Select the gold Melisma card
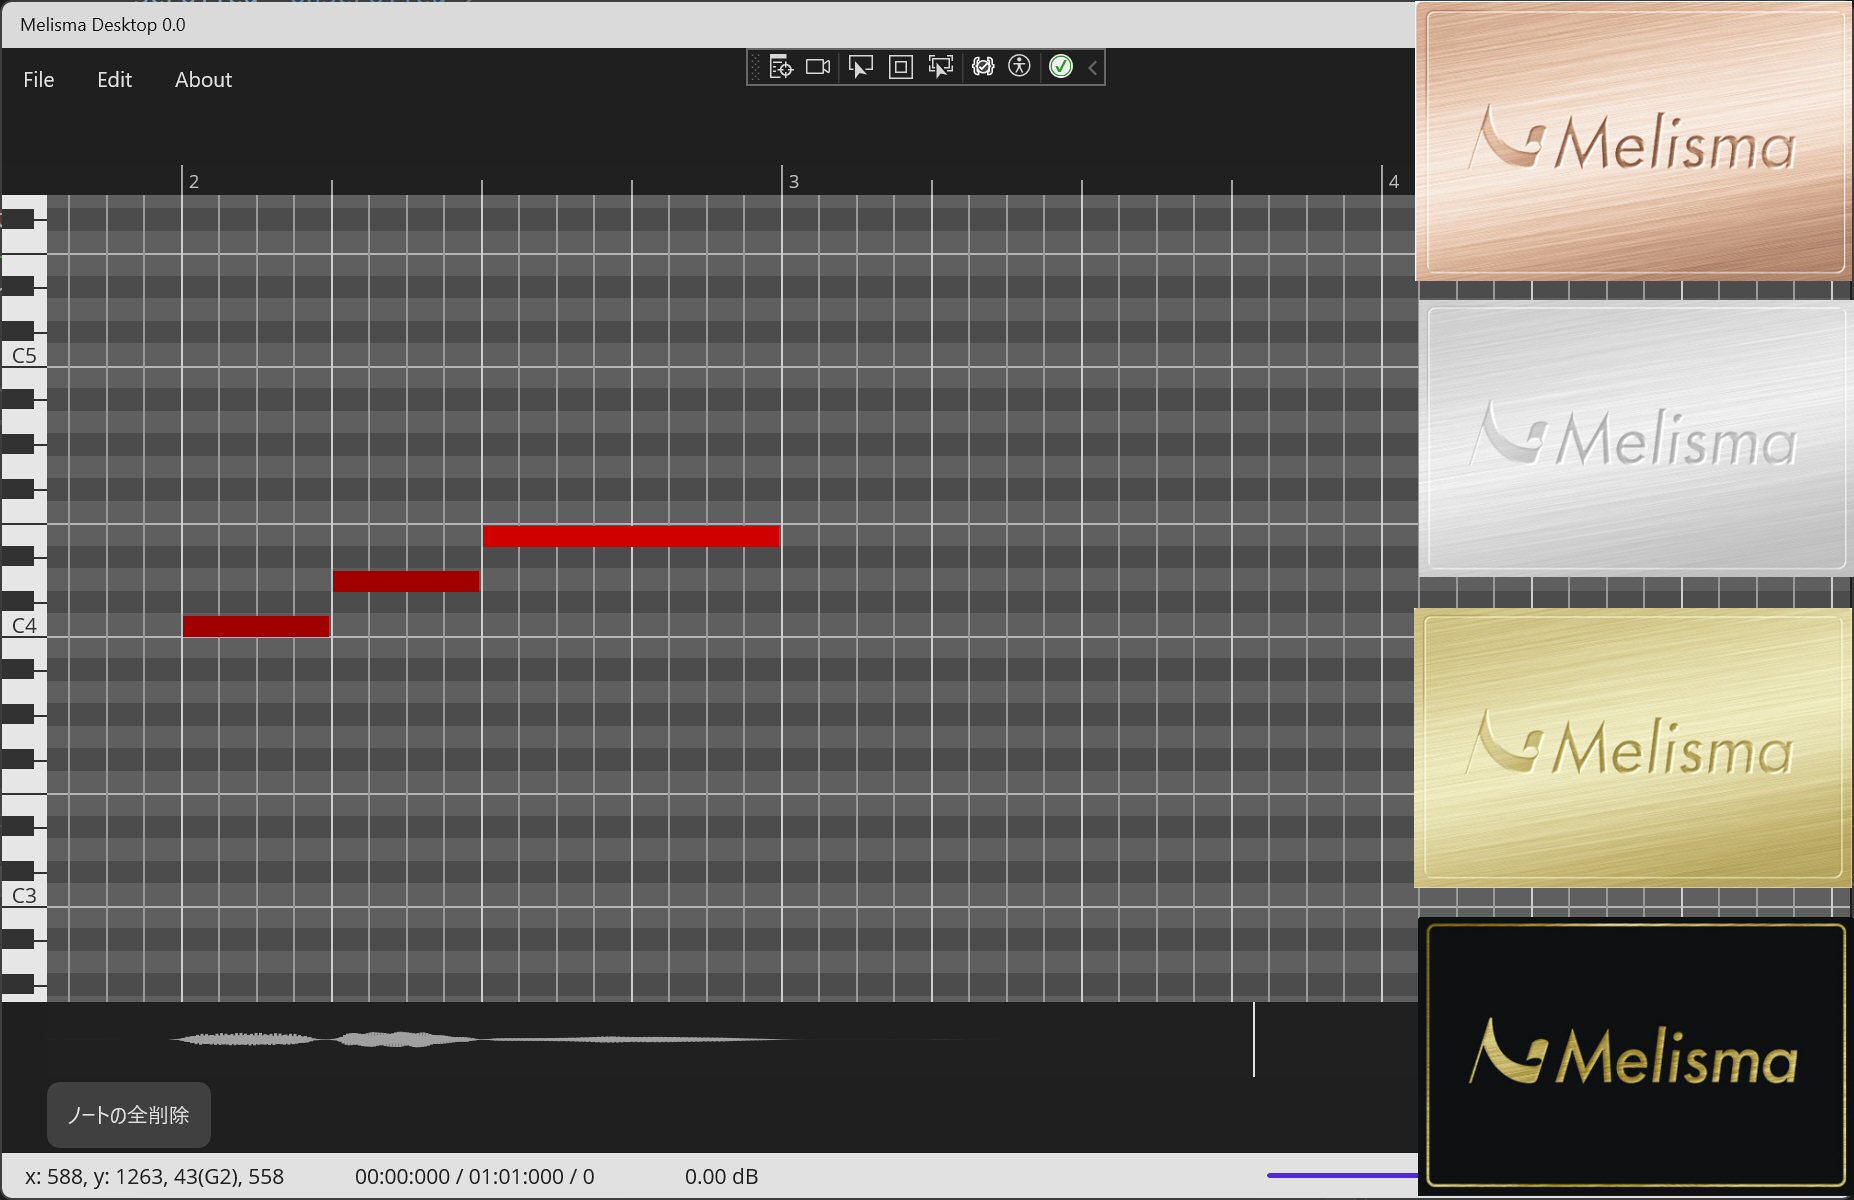 [x=1634, y=748]
